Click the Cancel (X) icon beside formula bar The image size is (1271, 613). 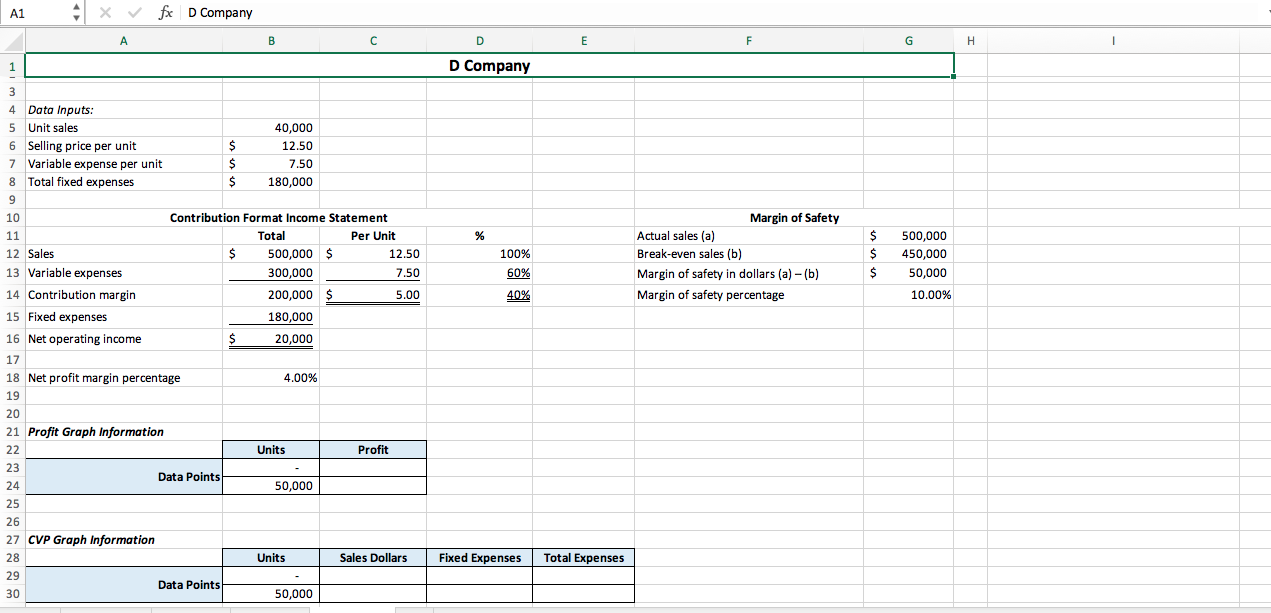[x=105, y=12]
